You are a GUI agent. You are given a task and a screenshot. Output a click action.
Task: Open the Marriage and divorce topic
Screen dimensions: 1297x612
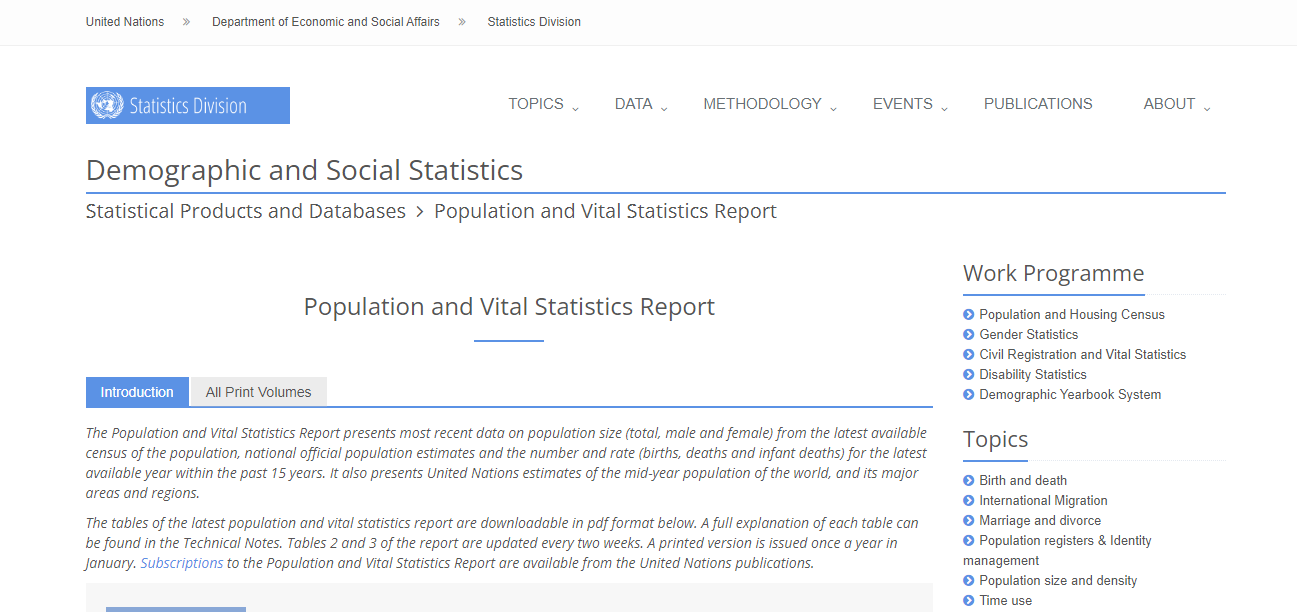point(1040,520)
